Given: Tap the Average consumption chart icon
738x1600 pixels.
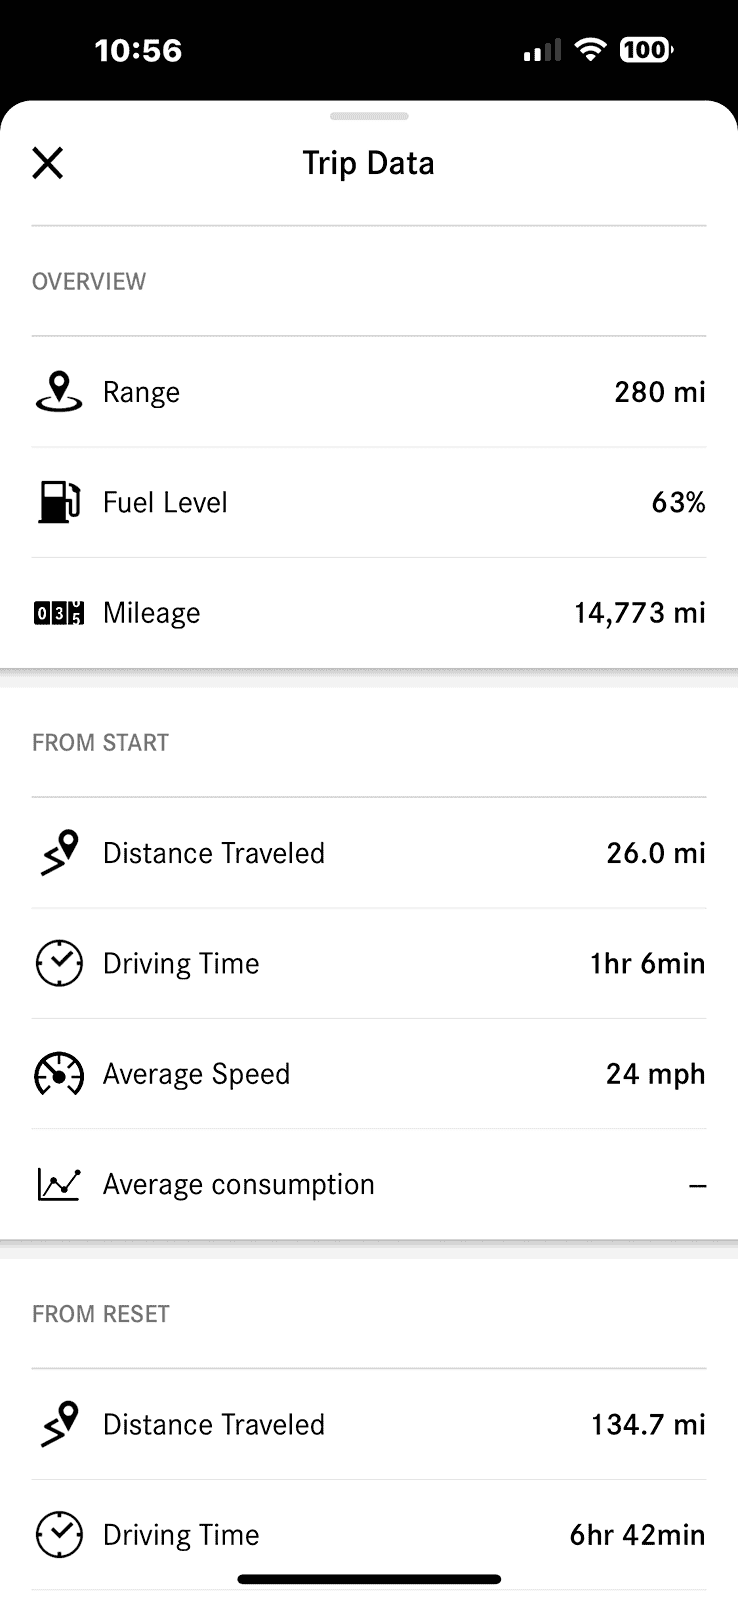Looking at the screenshot, I should click(x=59, y=1184).
